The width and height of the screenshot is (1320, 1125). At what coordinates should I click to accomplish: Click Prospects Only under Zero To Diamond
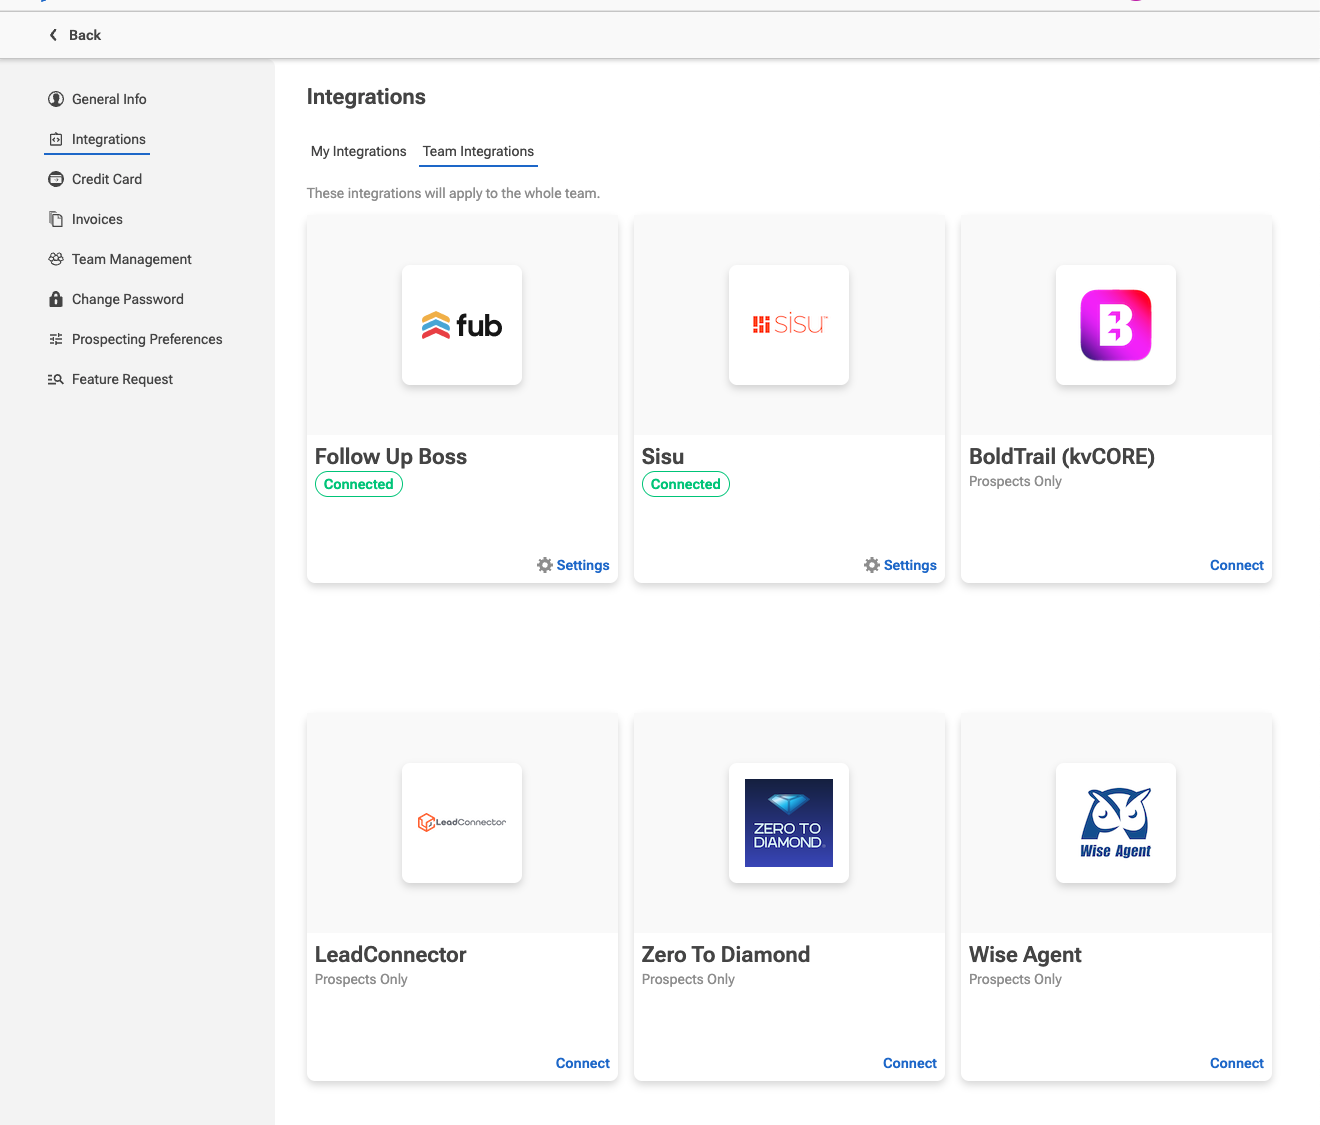coord(688,979)
